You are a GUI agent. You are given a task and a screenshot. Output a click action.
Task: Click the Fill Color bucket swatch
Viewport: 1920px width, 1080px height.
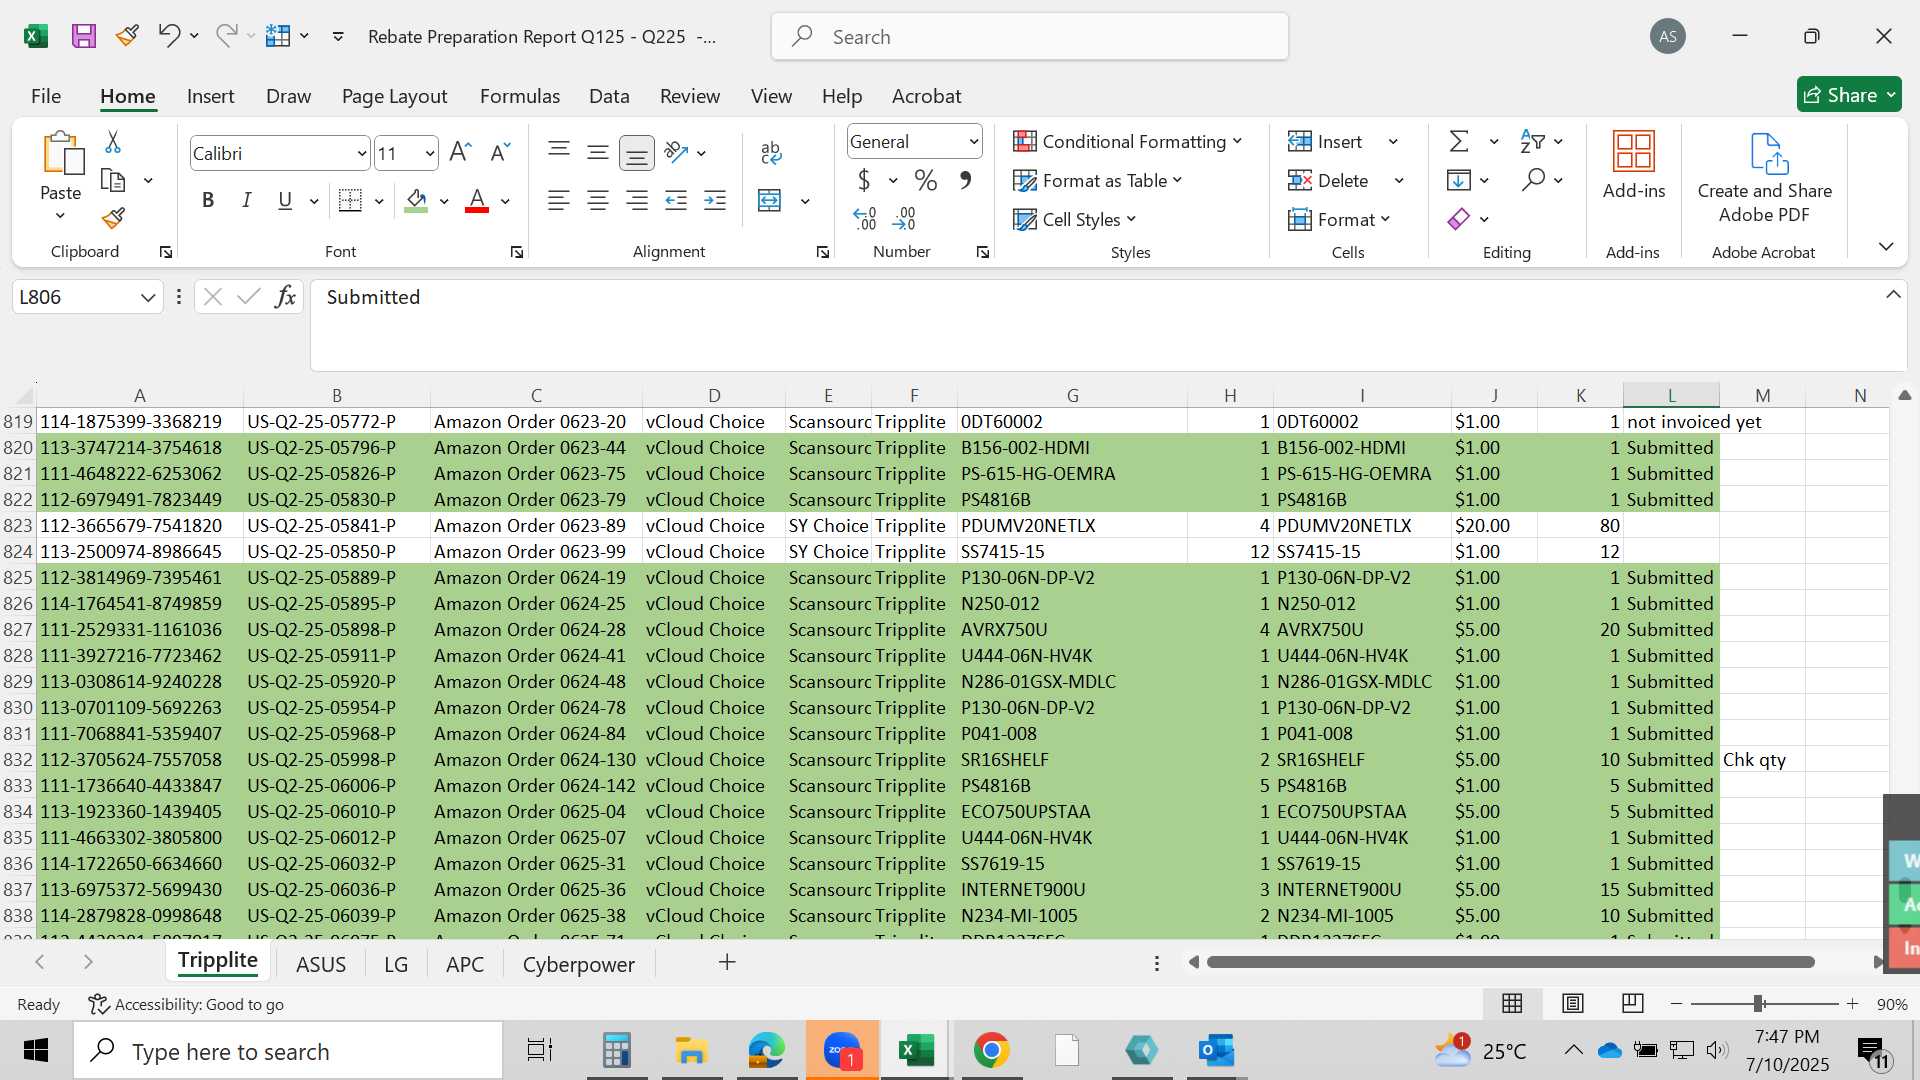[417, 201]
